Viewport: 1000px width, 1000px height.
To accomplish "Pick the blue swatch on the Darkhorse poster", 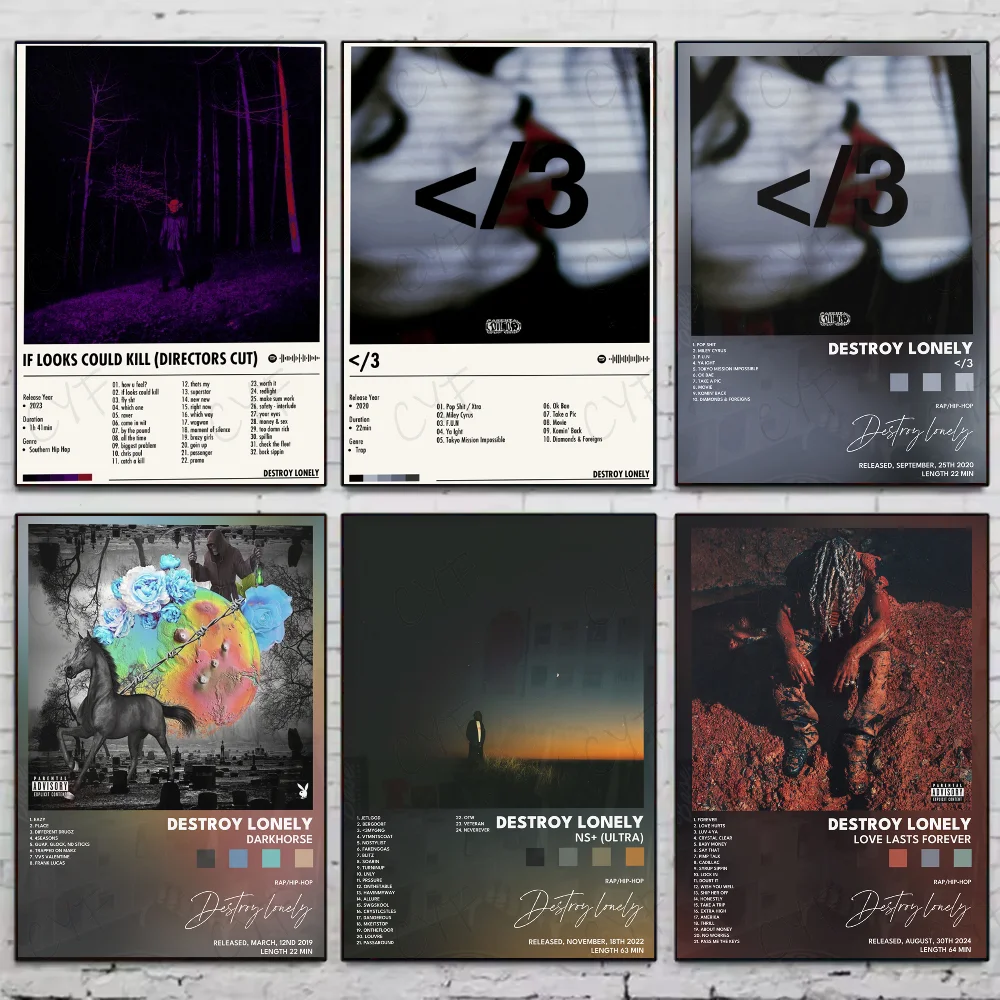I will click(x=239, y=858).
